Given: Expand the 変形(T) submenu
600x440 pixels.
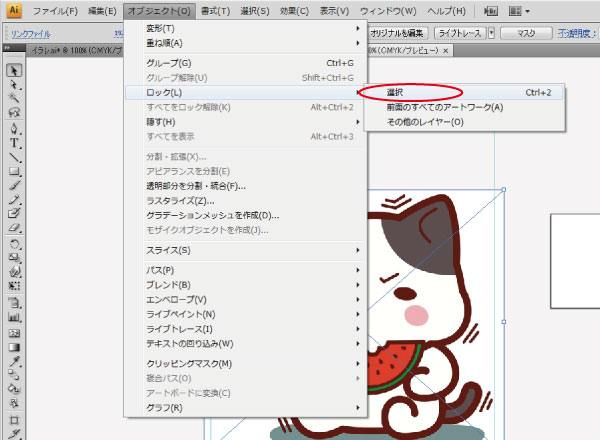Looking at the screenshot, I should tap(246, 28).
